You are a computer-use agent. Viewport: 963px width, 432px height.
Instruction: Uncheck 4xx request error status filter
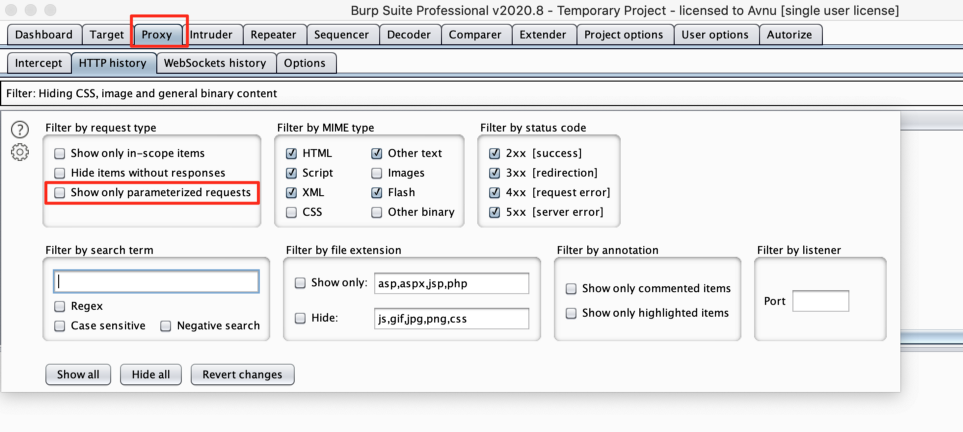(x=494, y=193)
